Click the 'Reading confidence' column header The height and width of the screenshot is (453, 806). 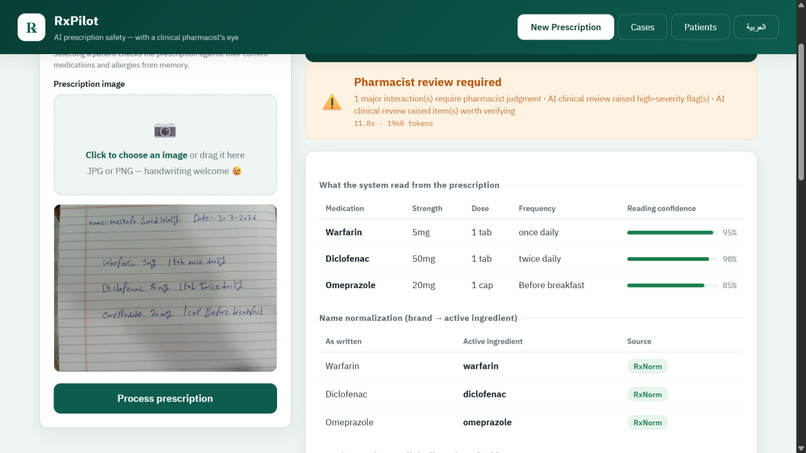[x=661, y=208]
